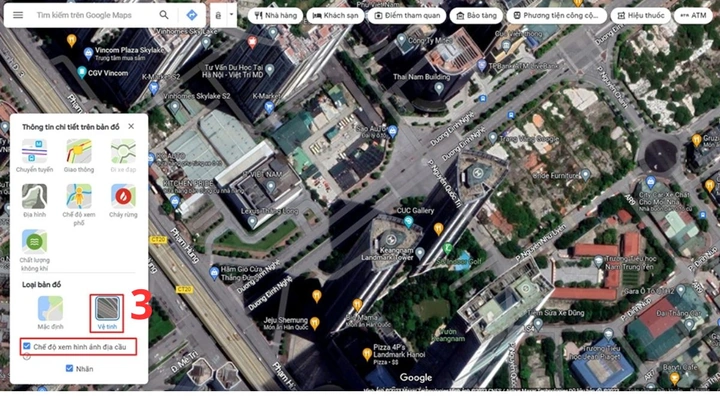Select the Vệ tinh satellite map type
The height and width of the screenshot is (405, 720).
pos(107,309)
